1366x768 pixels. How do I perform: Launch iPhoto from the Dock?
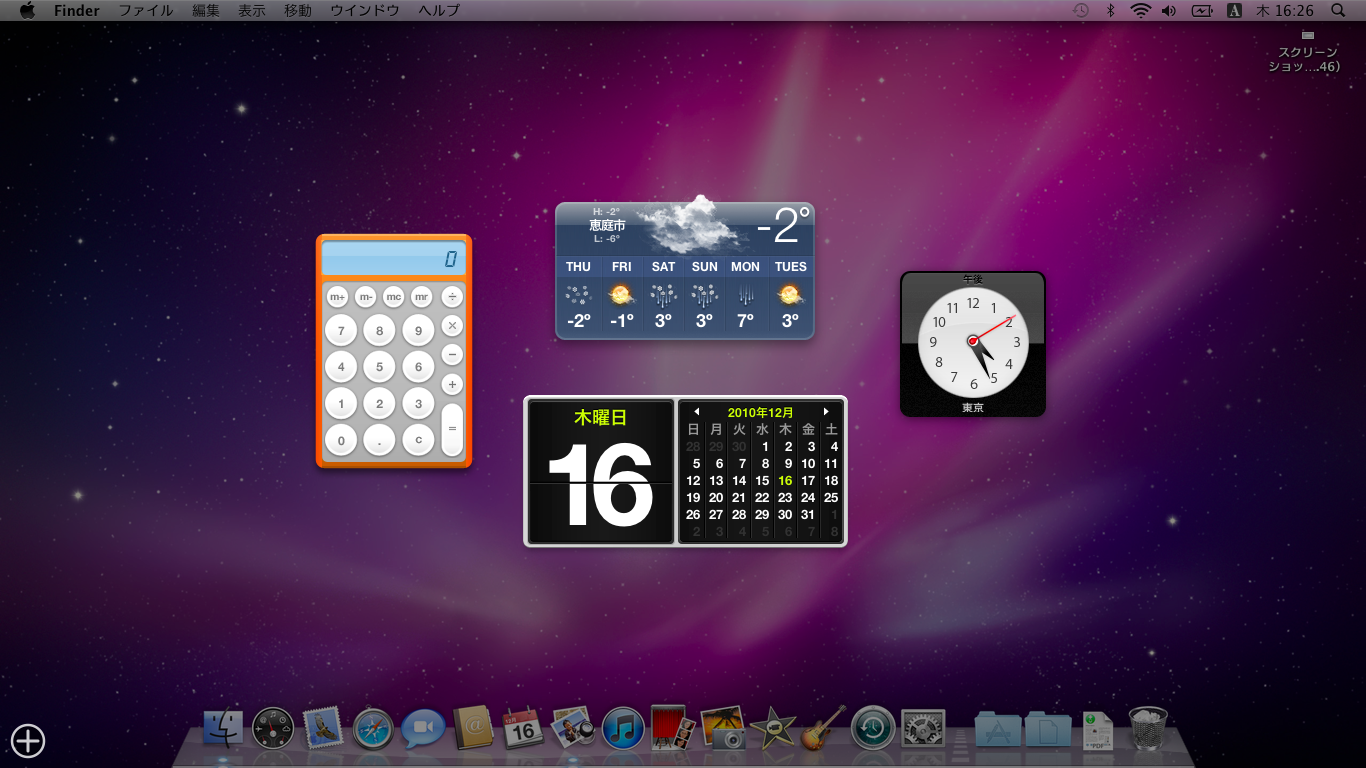(x=723, y=728)
